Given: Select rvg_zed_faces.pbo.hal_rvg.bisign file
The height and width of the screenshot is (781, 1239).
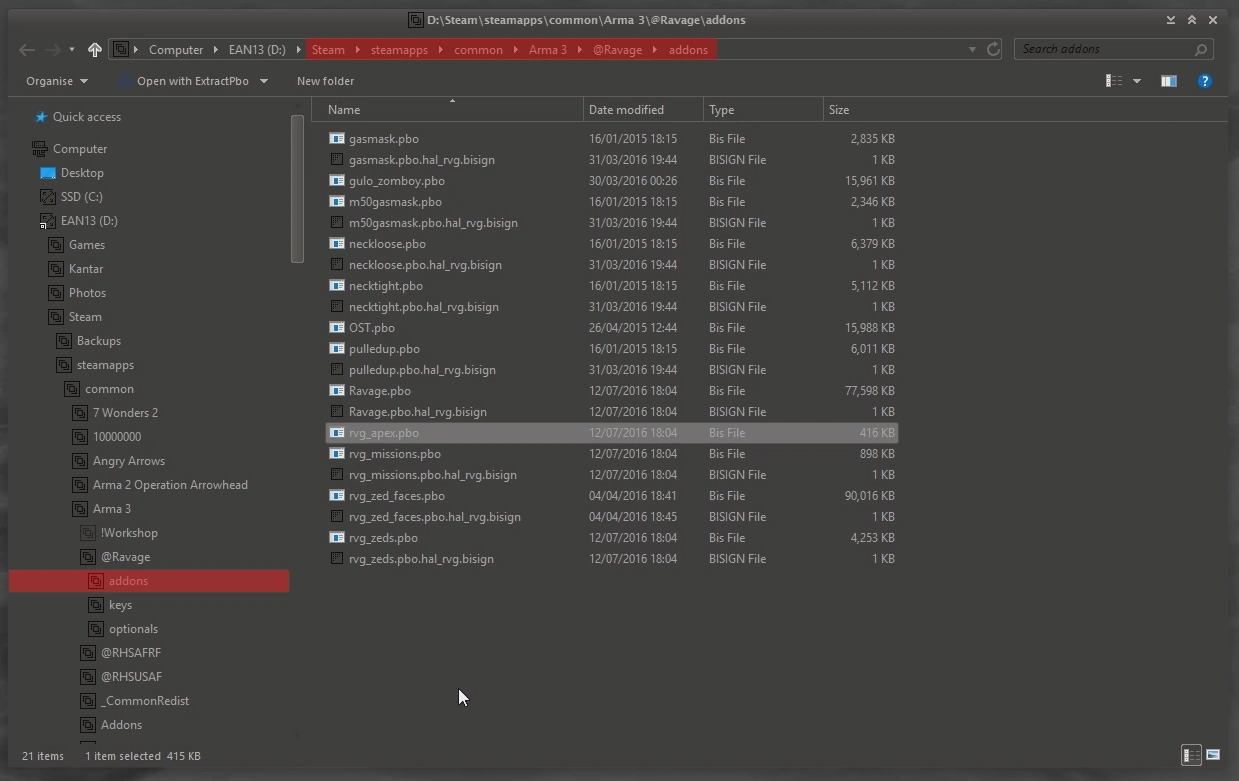Looking at the screenshot, I should (435, 517).
